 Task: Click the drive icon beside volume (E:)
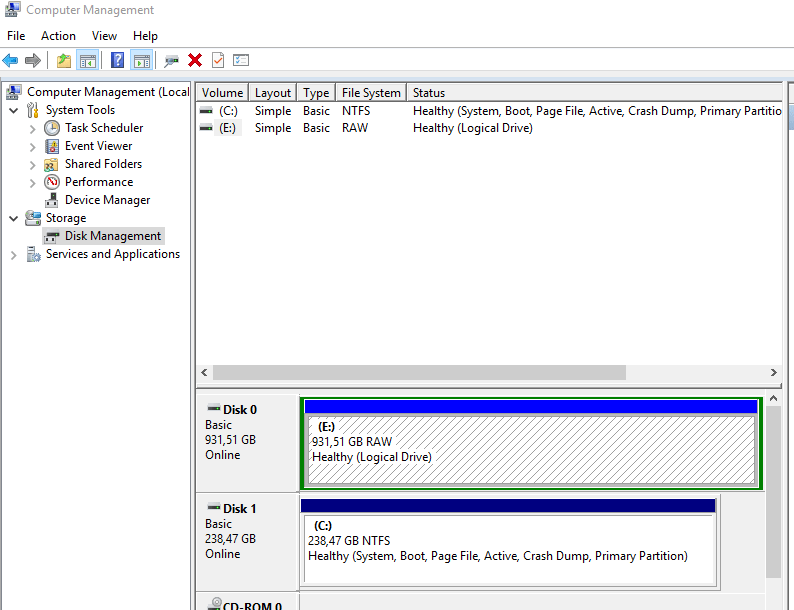click(x=206, y=128)
